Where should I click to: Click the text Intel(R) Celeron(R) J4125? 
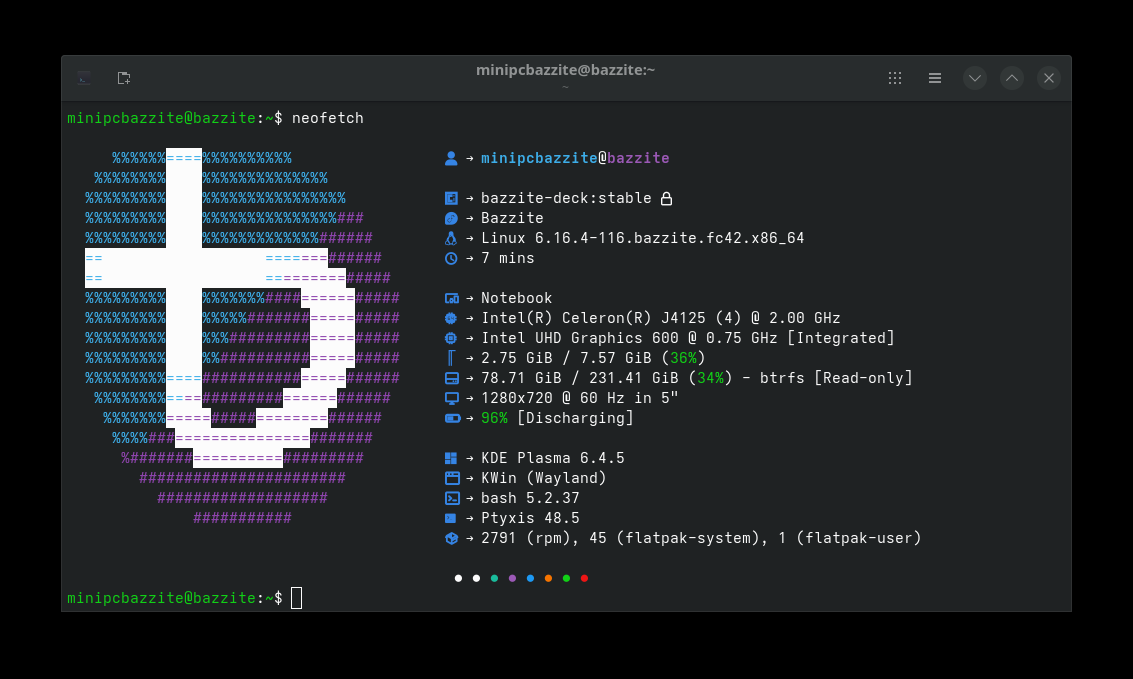click(593, 319)
